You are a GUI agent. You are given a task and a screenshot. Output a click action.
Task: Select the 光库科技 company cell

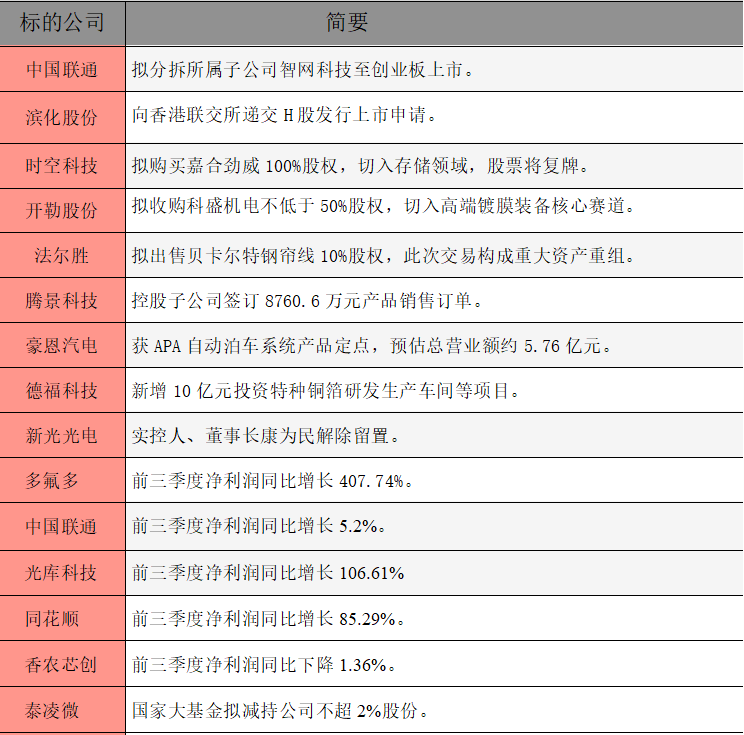pyautogui.click(x=62, y=573)
